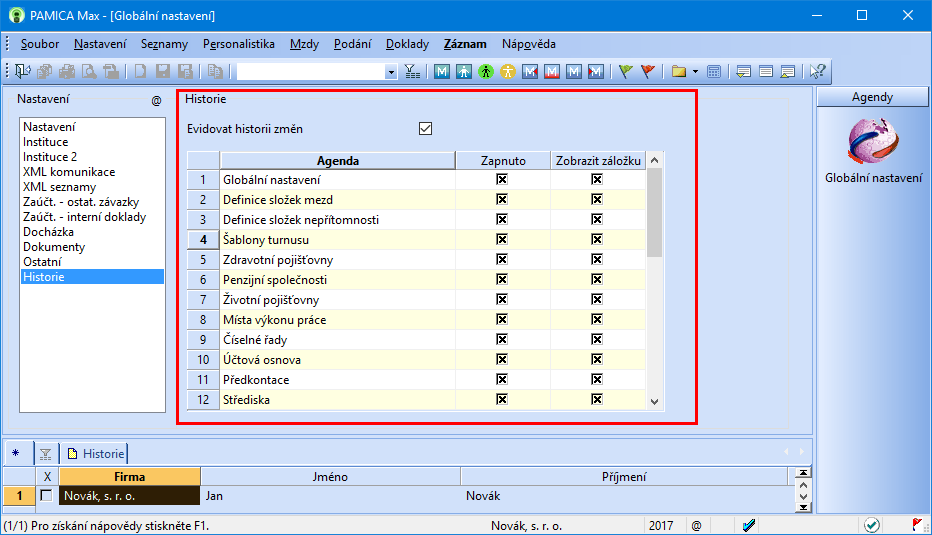Click the M icon with left red arrow
Image resolution: width=932 pixels, height=535 pixels.
tap(530, 71)
